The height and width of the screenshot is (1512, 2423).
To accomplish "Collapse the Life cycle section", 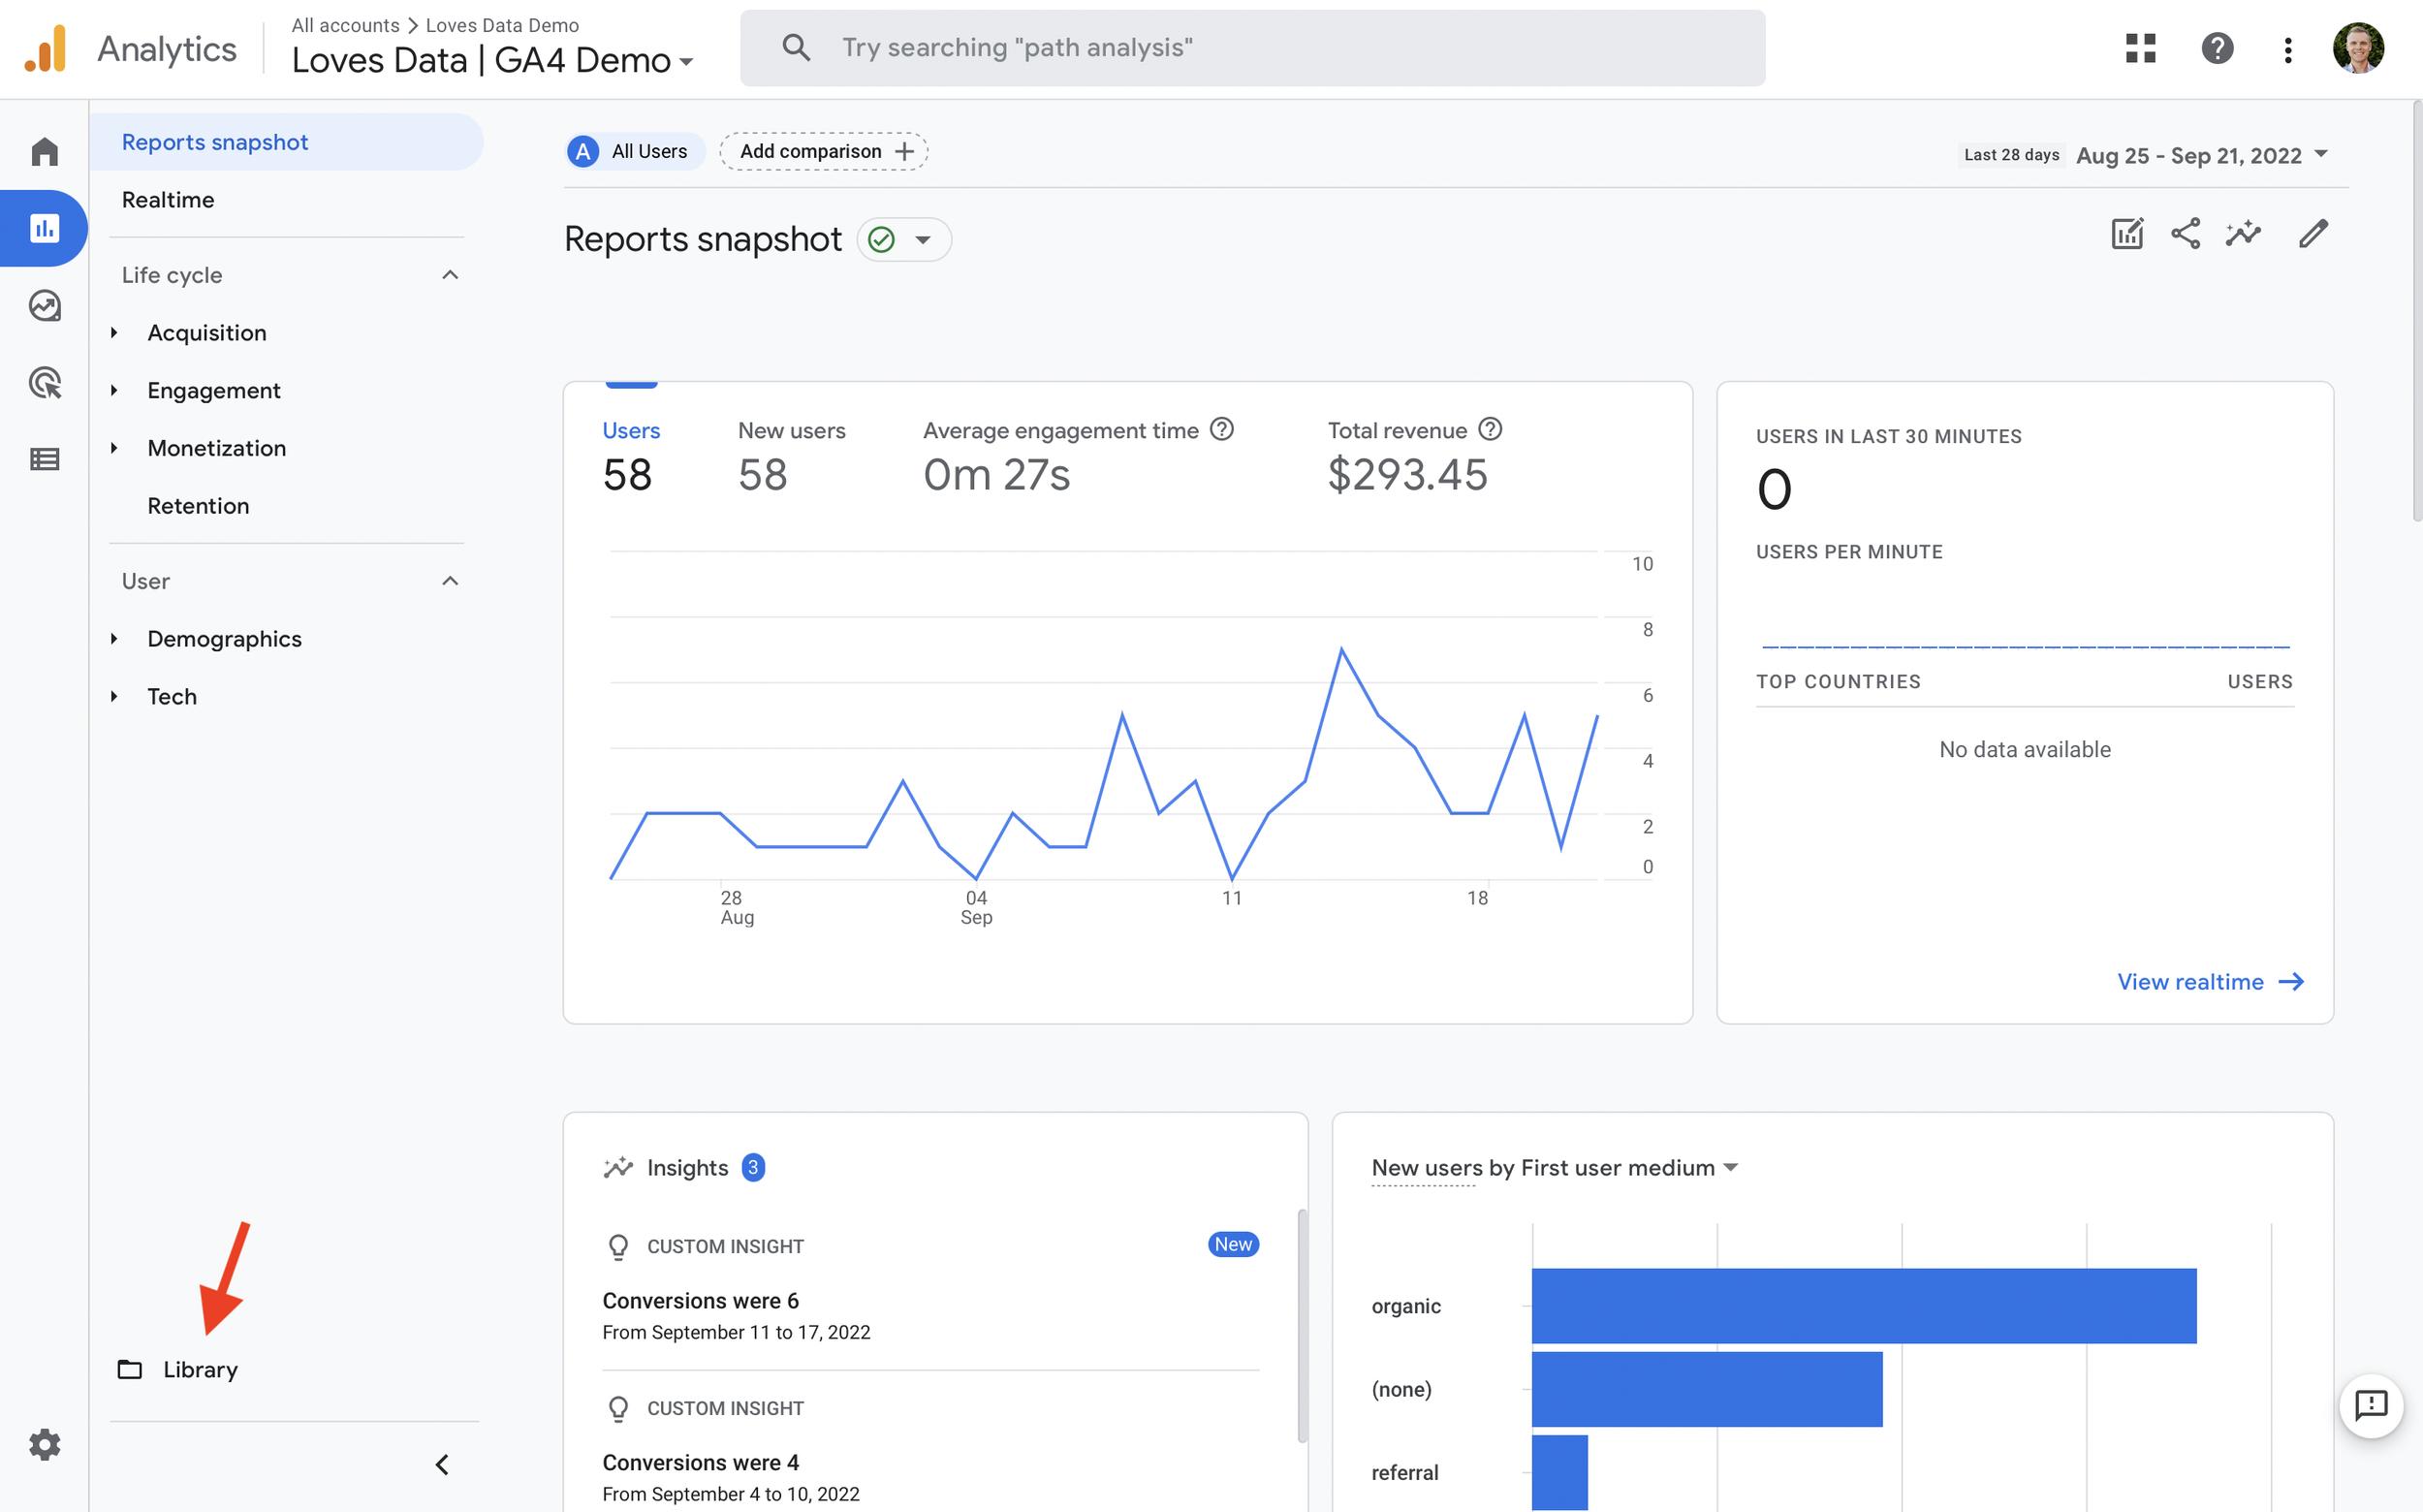I will click(x=450, y=275).
